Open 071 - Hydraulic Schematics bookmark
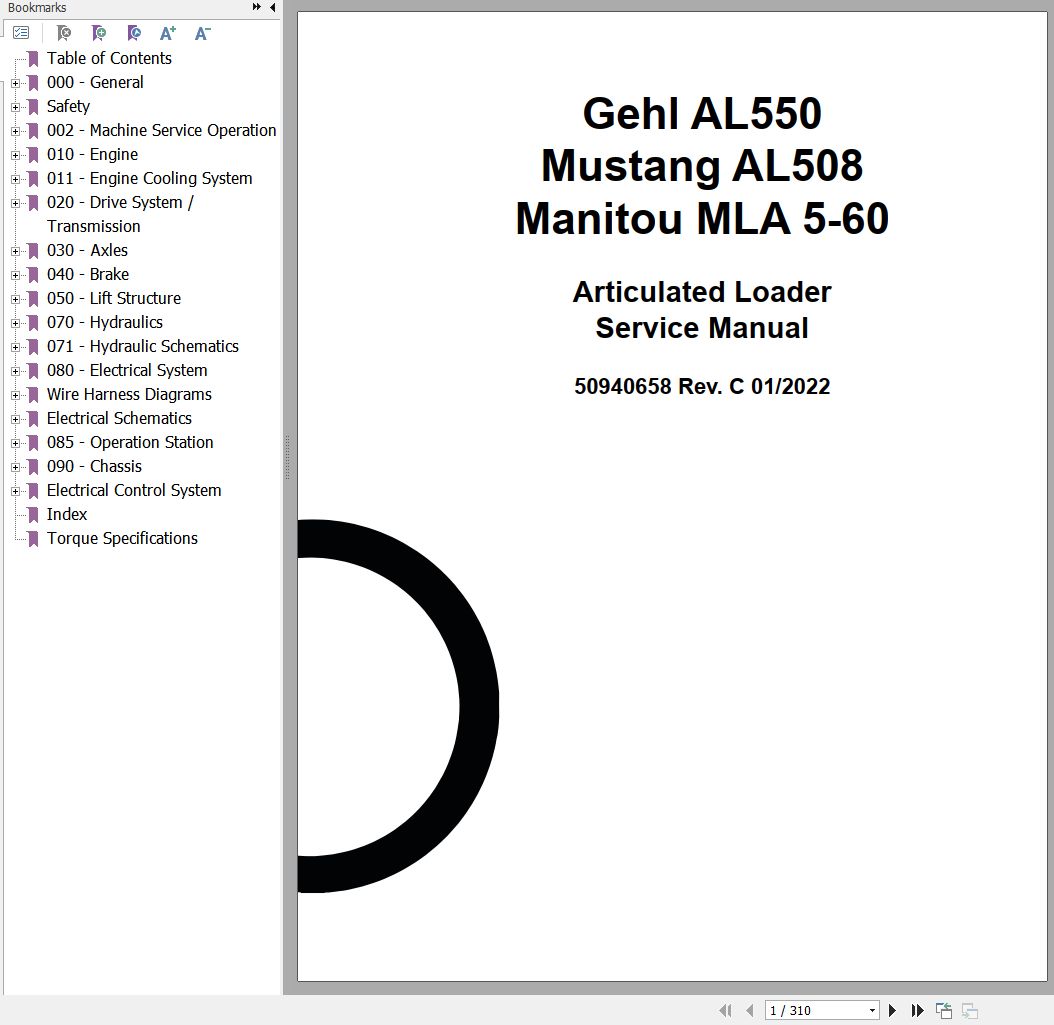 pos(143,346)
